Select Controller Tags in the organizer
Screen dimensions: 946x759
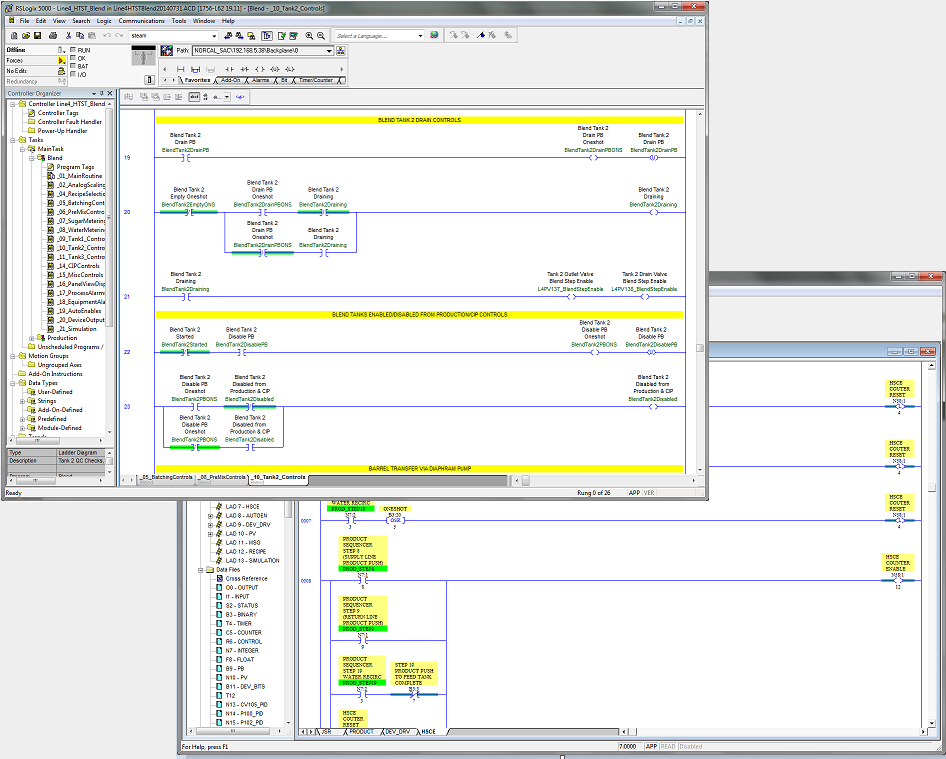(x=58, y=113)
